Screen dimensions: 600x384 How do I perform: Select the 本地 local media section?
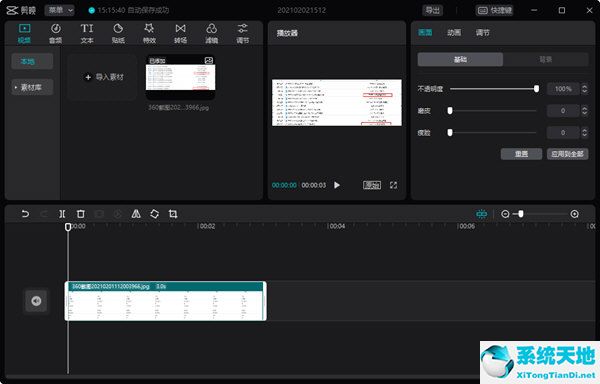click(32, 61)
